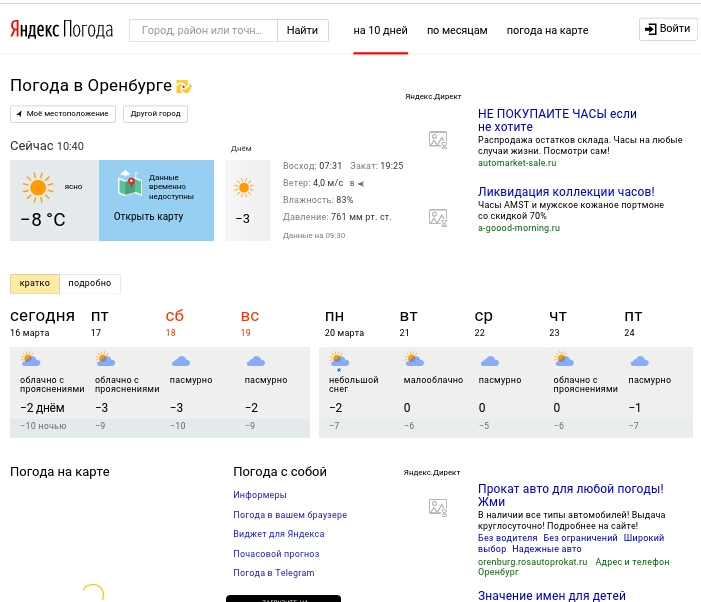Click Без водителя ad sublink
Screen dimensions: 701x602
click(507, 538)
